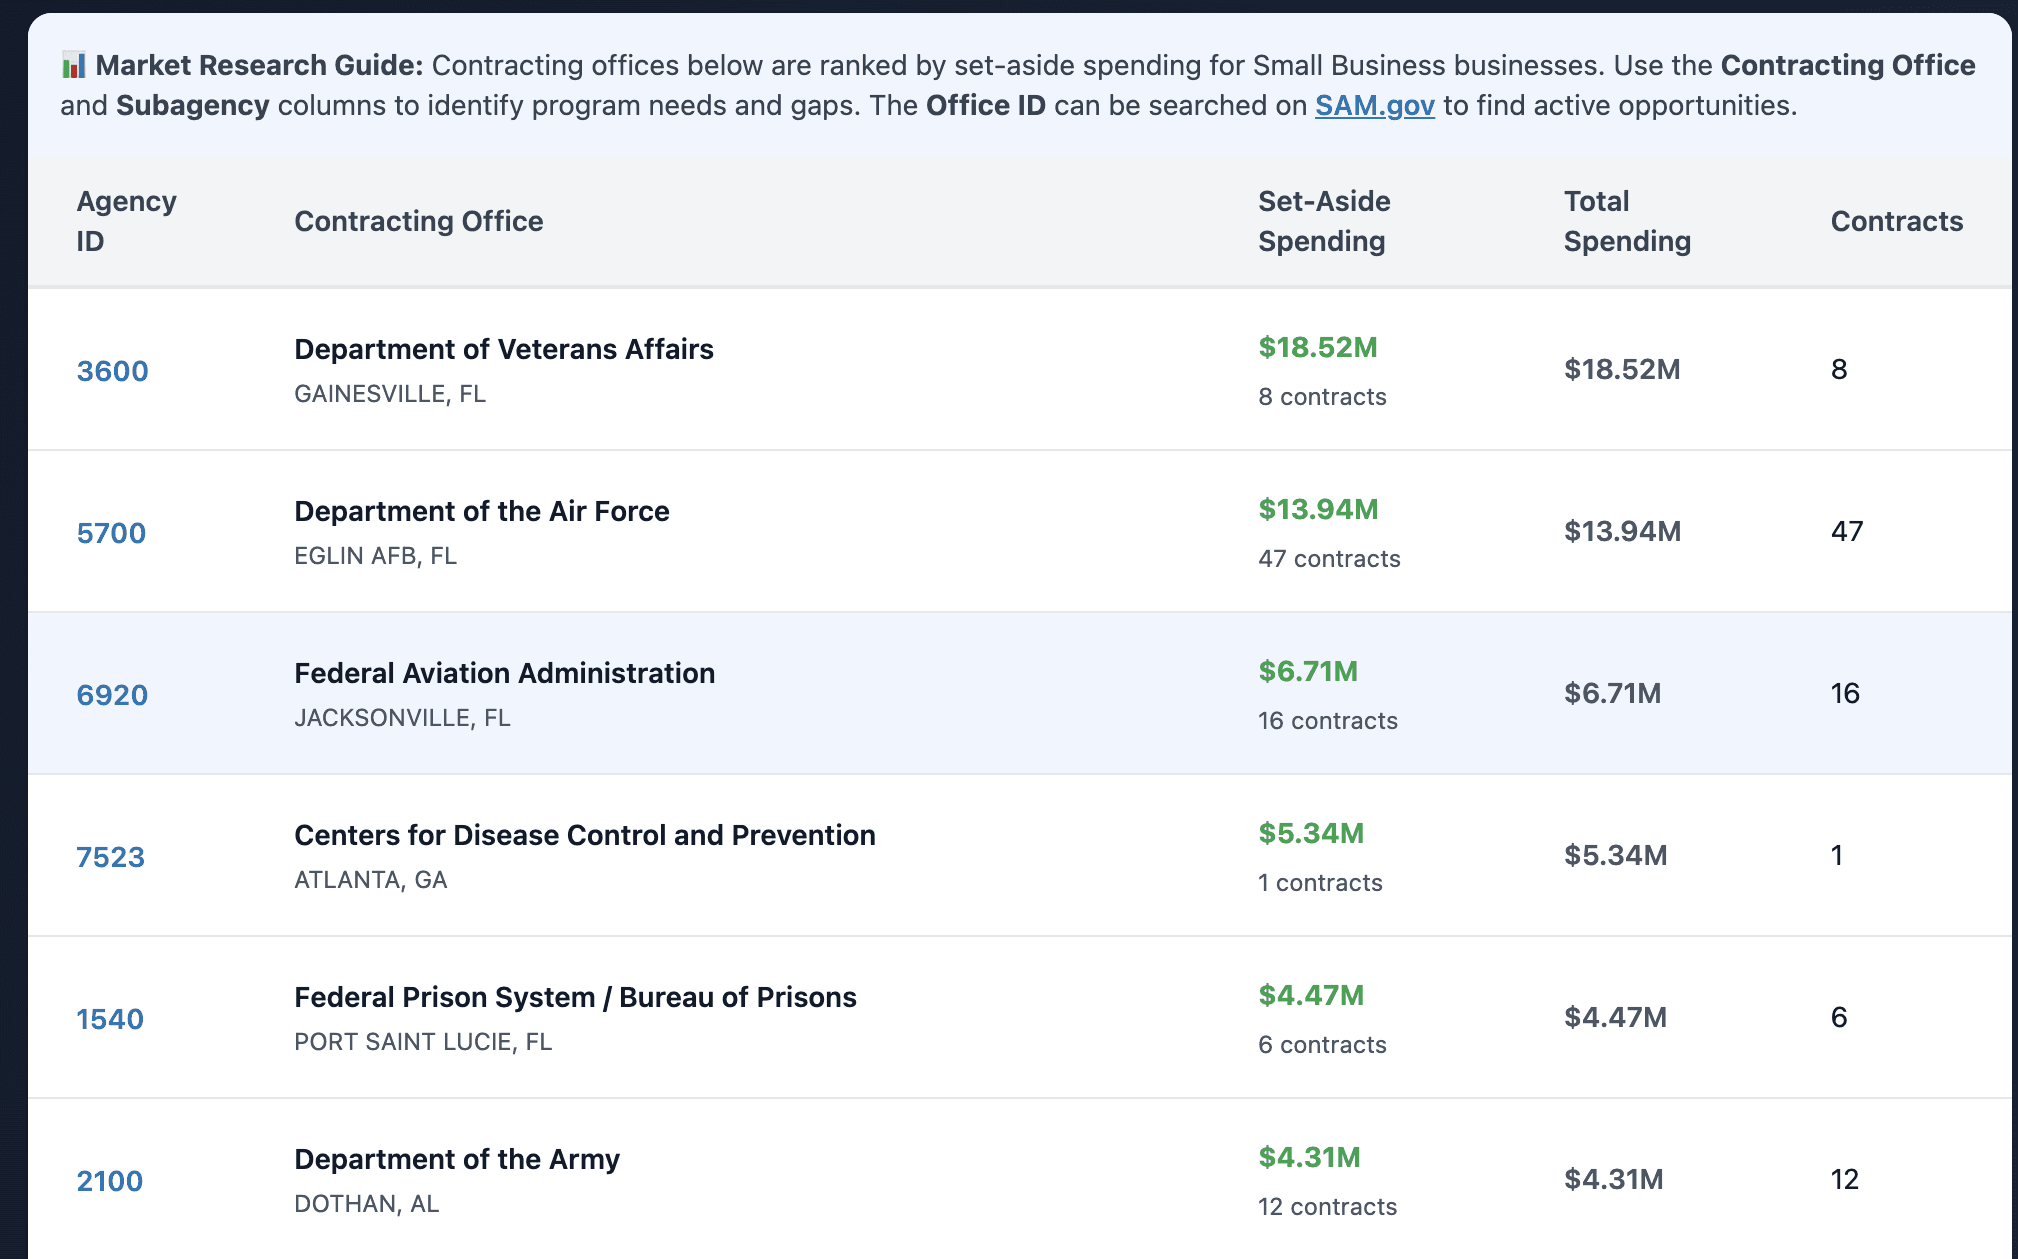Click the bar chart icon beside Market Research Guide

[x=73, y=66]
